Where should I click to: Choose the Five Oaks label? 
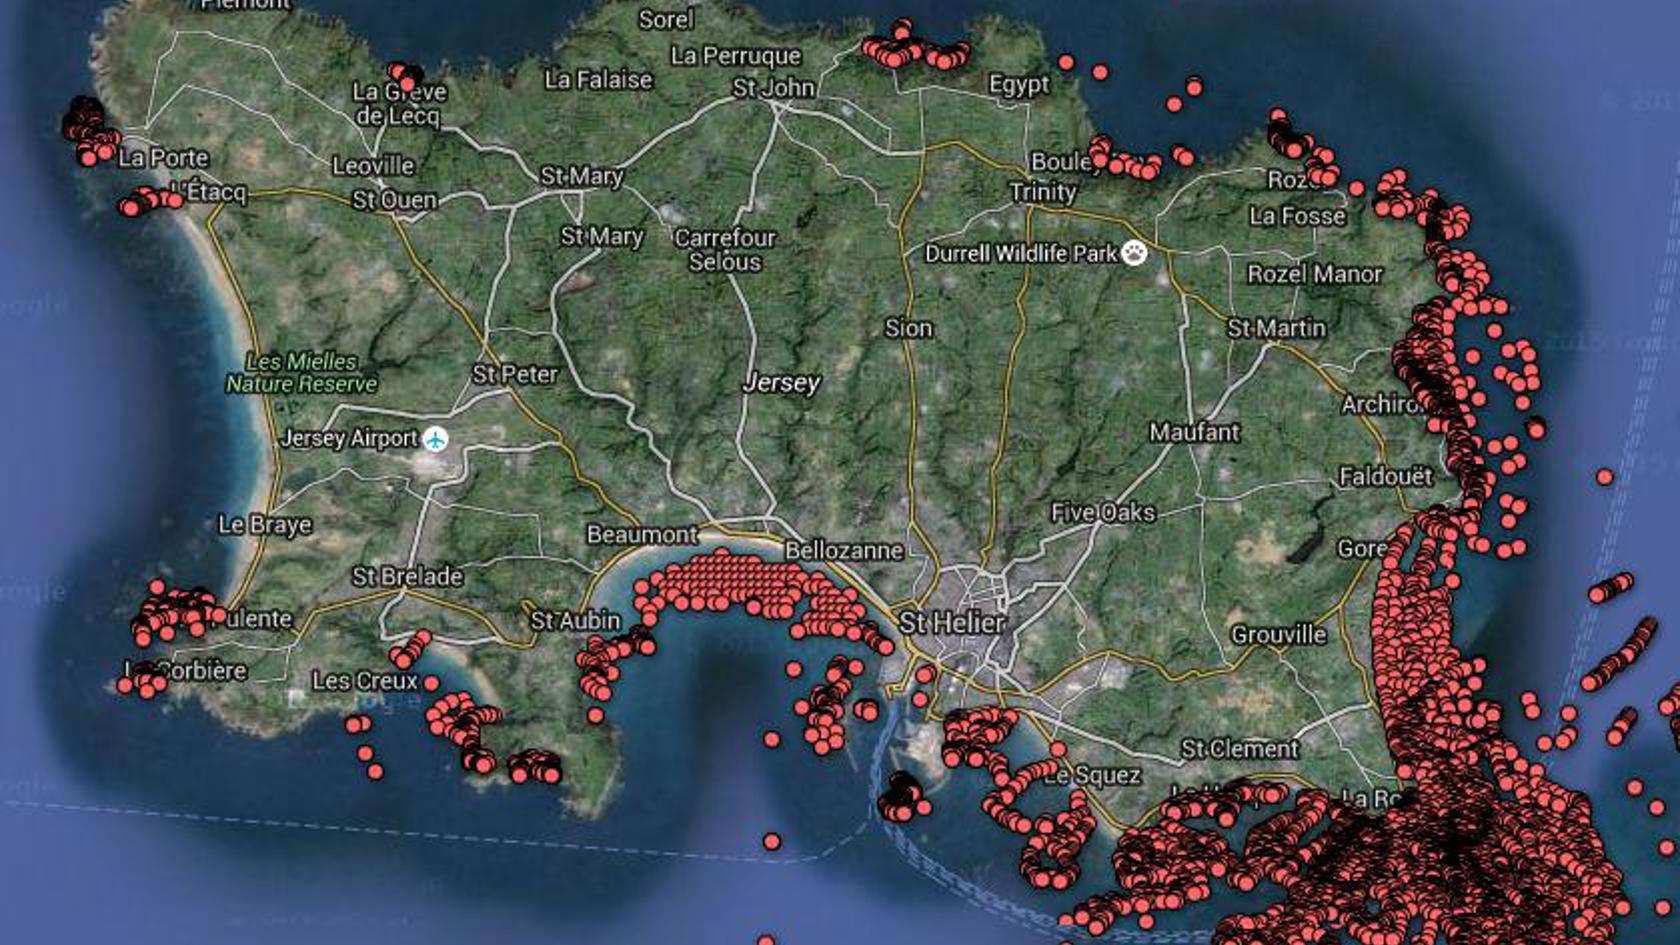[1102, 513]
